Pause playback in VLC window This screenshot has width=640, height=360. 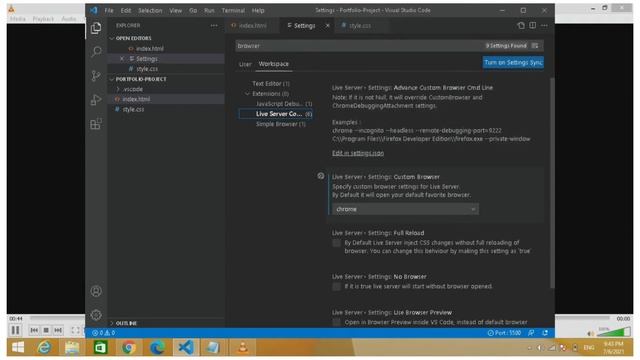[15, 330]
